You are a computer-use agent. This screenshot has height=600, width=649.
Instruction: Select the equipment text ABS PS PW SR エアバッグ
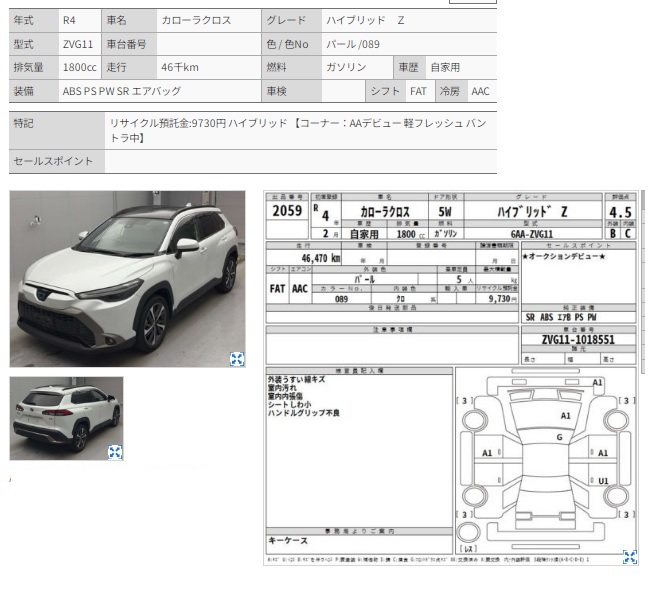pos(122,91)
